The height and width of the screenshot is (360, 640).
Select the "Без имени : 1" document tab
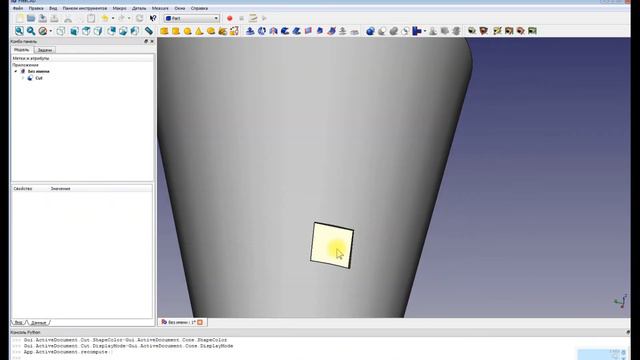[x=182, y=322]
